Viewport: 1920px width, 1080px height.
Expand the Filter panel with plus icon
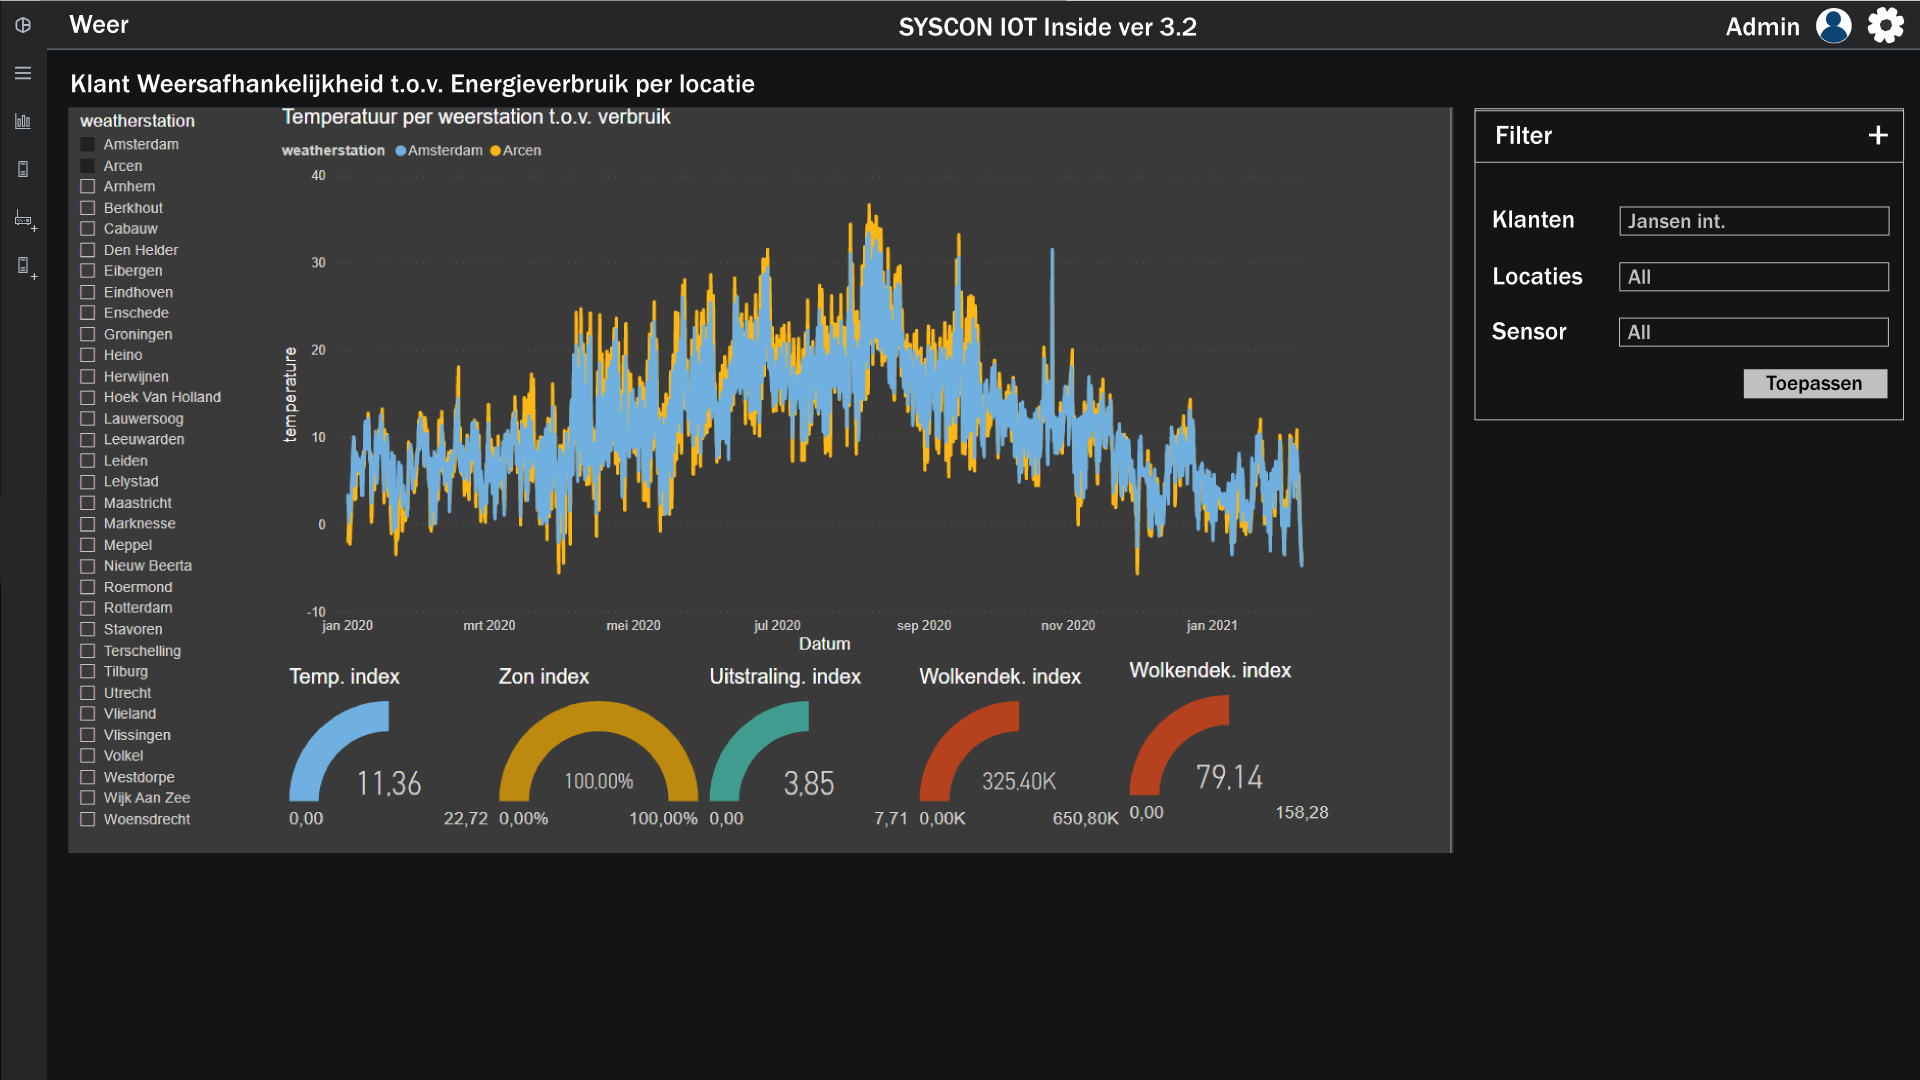[x=1877, y=136]
